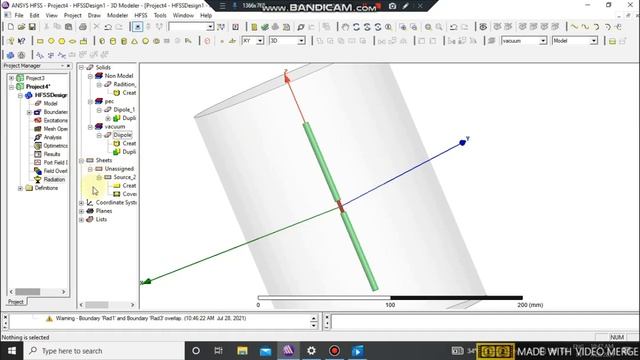
Task: Switch to the Project tab
Action: click(16, 302)
